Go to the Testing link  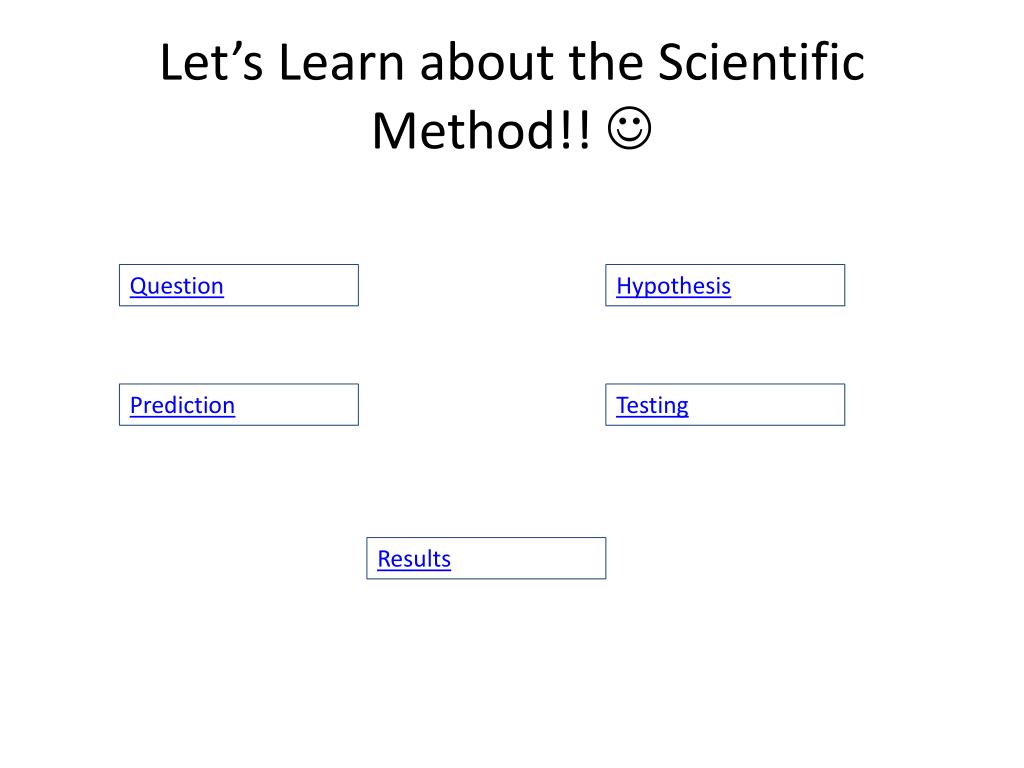652,406
